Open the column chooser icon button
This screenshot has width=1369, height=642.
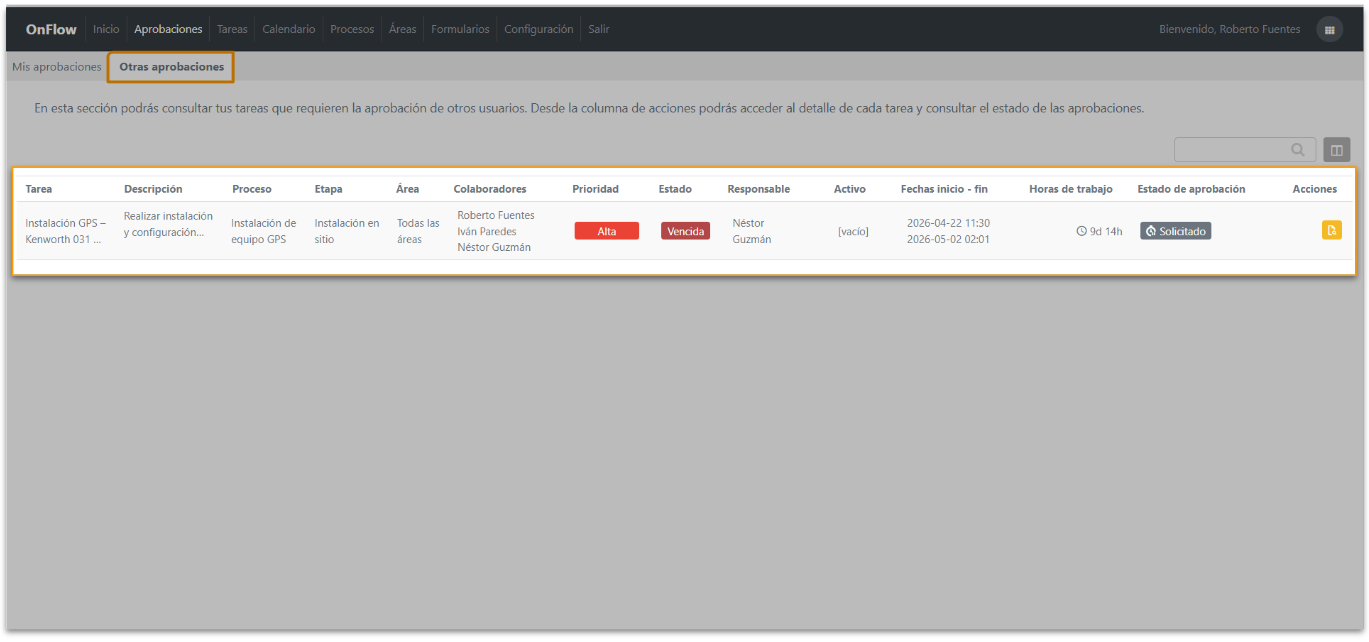1336,150
